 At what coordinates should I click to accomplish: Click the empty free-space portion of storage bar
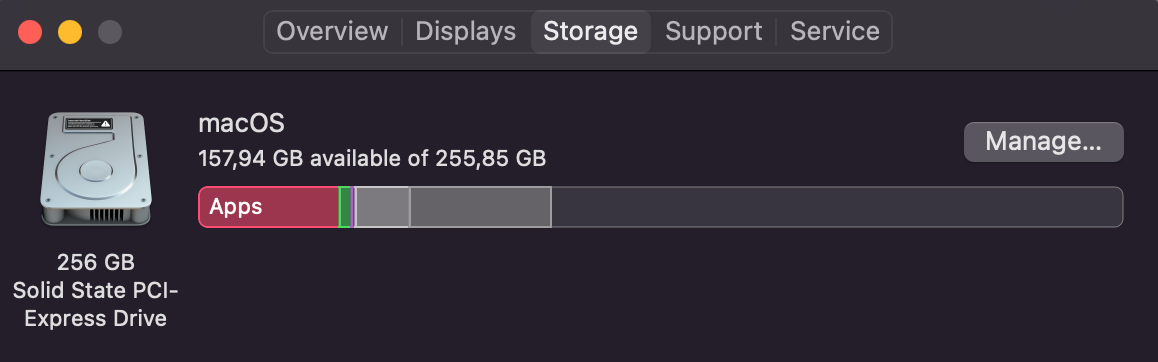(x=837, y=207)
